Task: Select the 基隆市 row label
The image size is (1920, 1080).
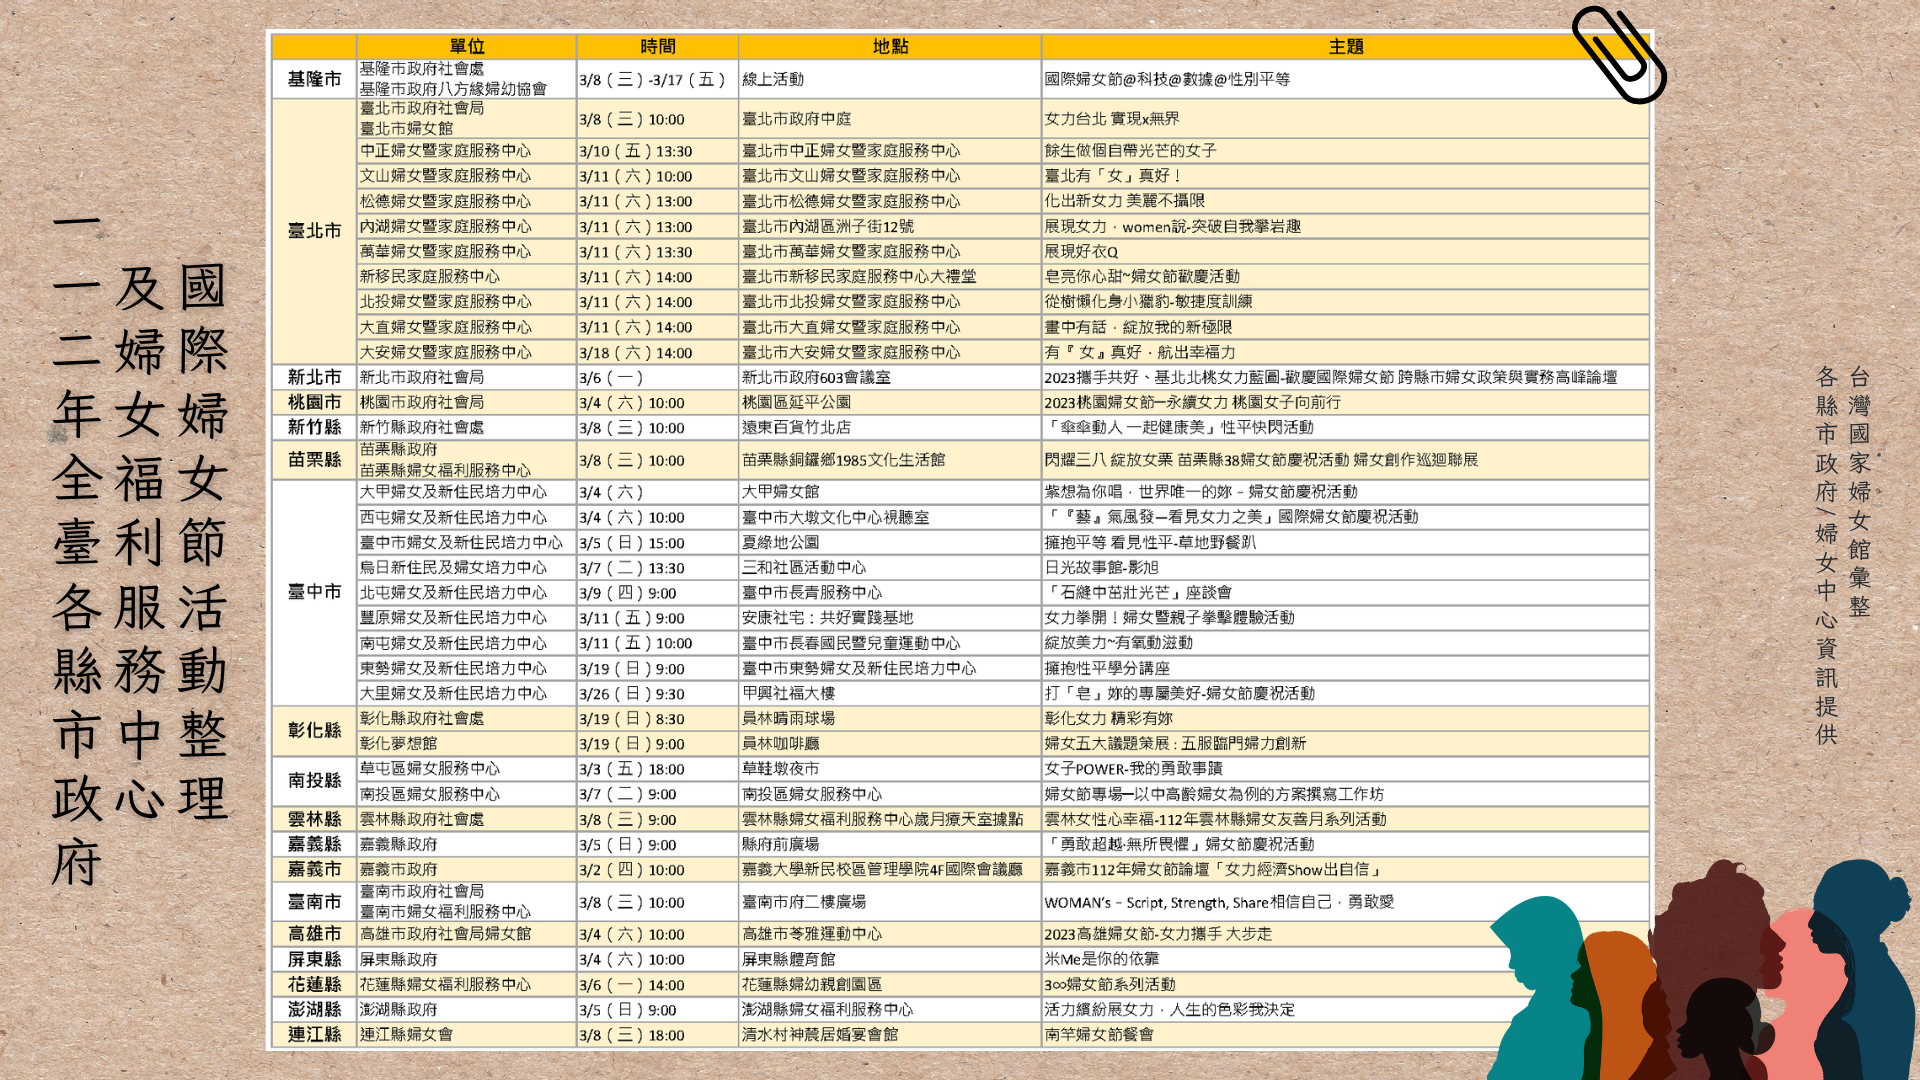Action: (314, 79)
